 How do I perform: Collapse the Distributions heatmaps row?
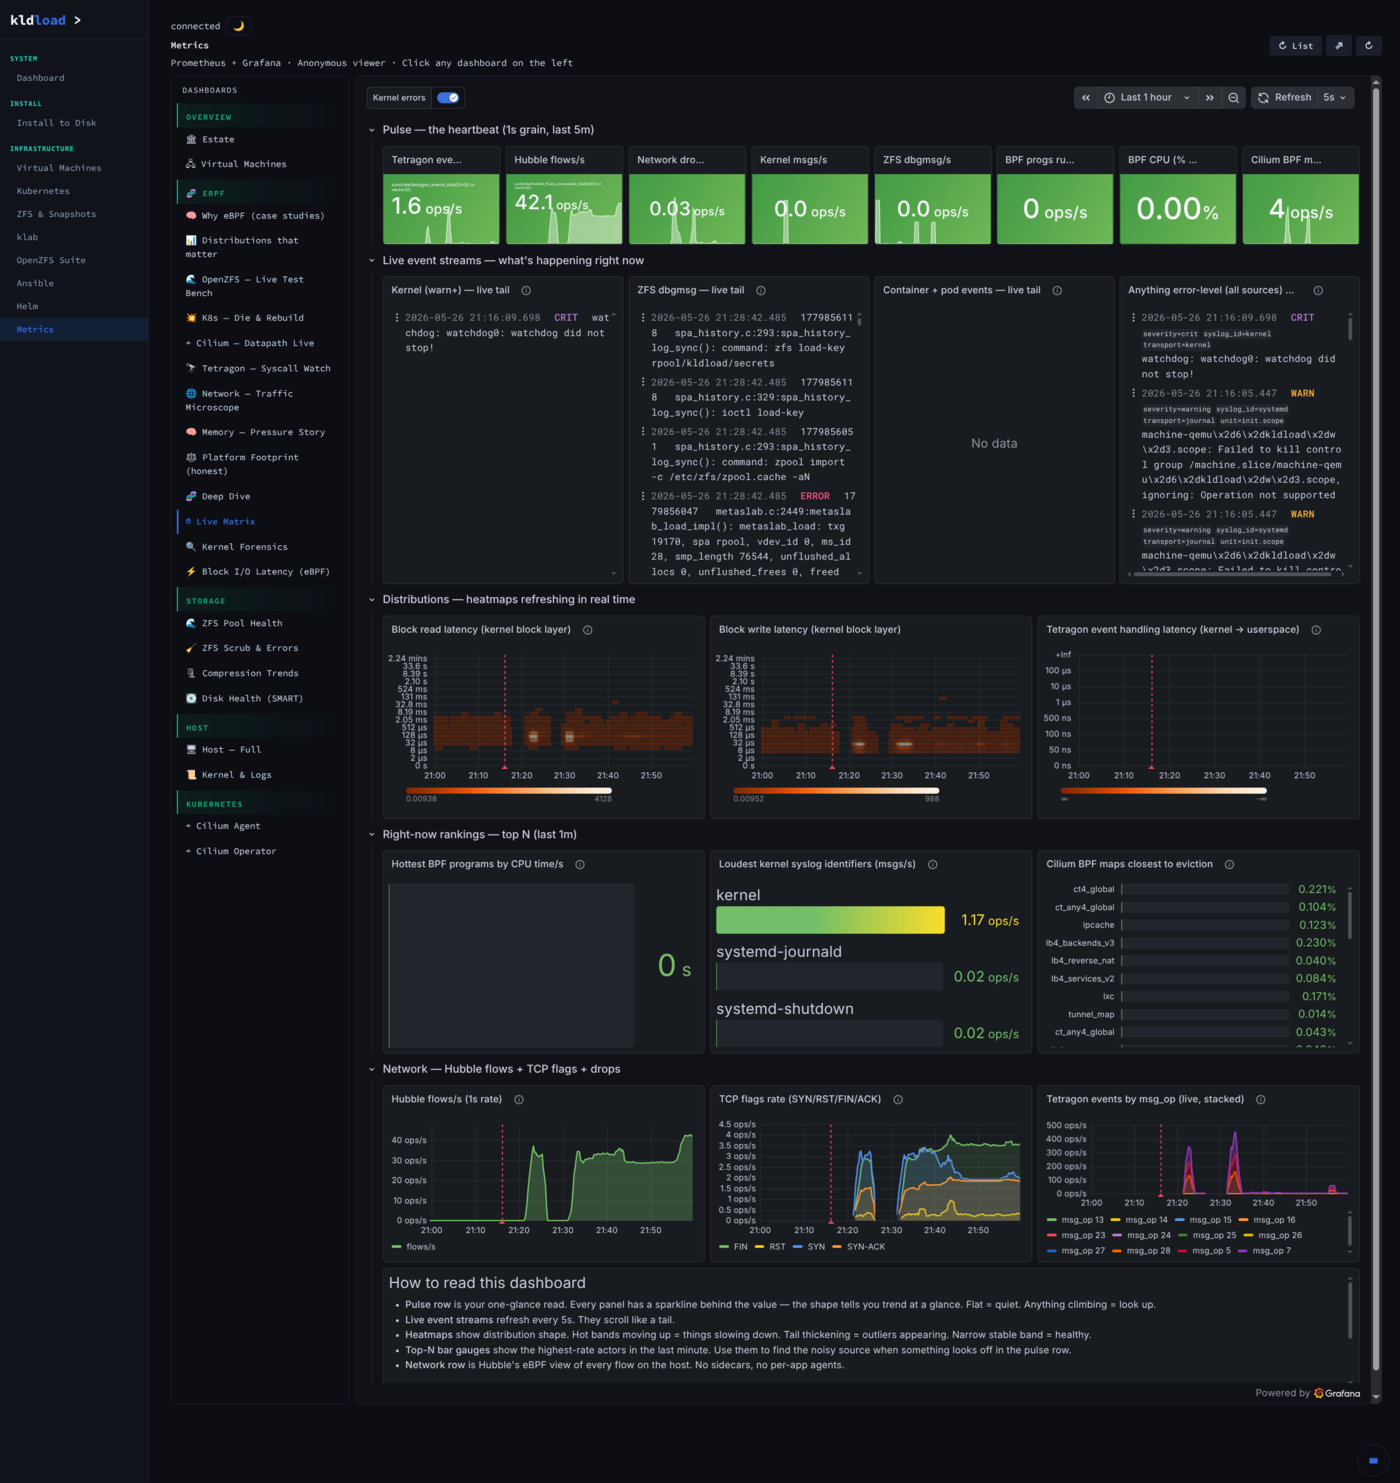(x=372, y=600)
